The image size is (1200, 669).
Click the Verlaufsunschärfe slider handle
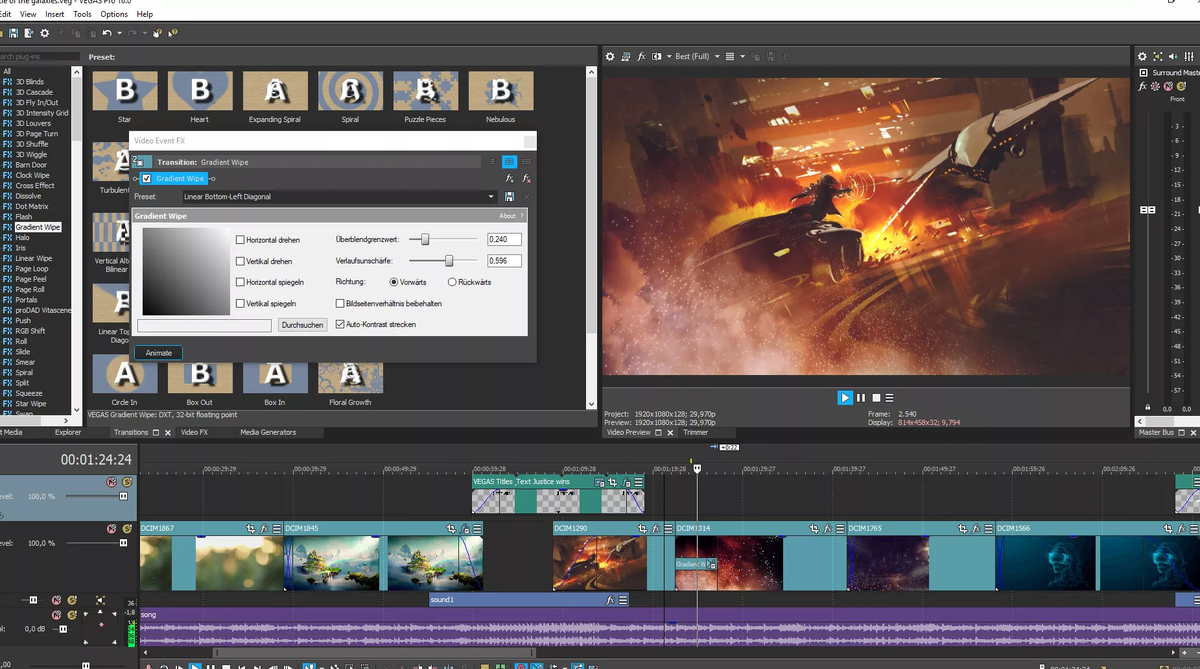point(449,260)
